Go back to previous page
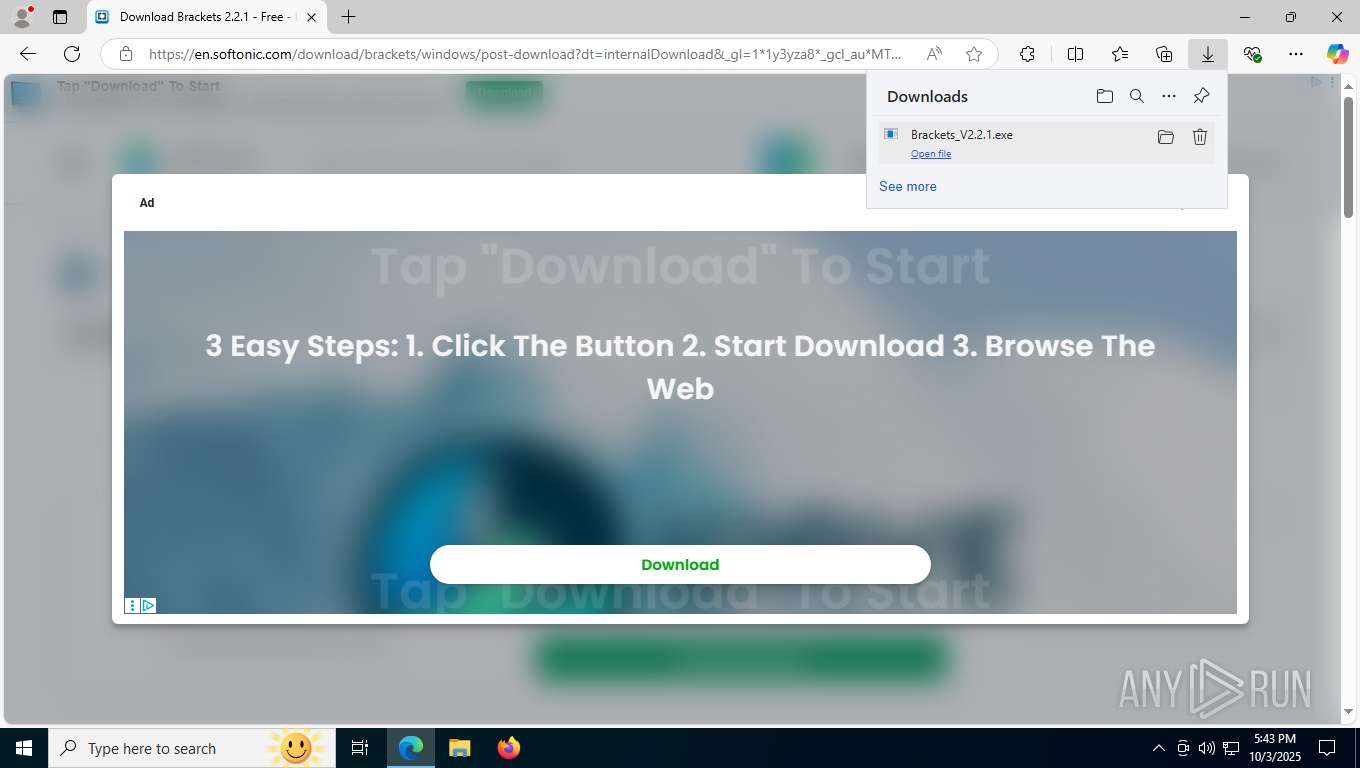This screenshot has height=768, width=1360. pyautogui.click(x=28, y=54)
